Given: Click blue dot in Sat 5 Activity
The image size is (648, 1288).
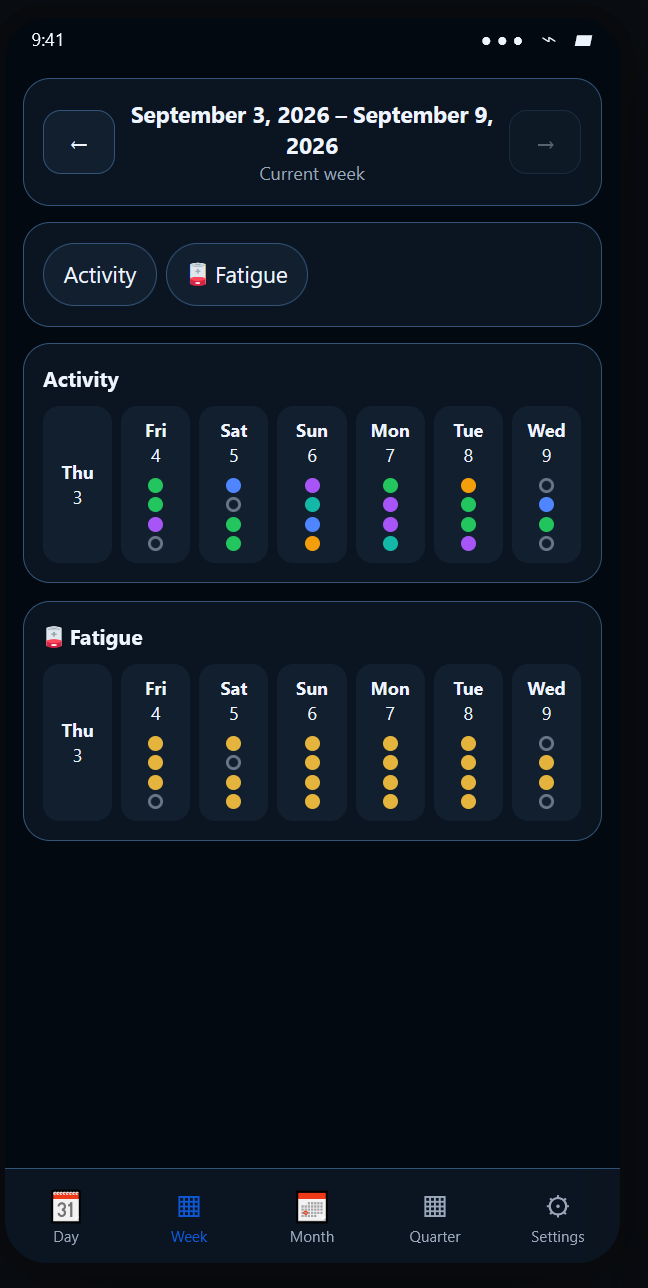Looking at the screenshot, I should pyautogui.click(x=234, y=485).
